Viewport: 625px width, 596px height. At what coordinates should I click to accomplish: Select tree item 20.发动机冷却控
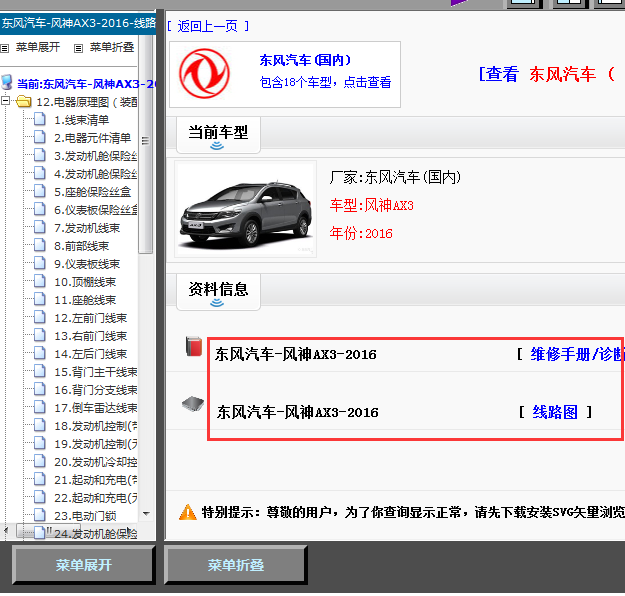(x=96, y=462)
